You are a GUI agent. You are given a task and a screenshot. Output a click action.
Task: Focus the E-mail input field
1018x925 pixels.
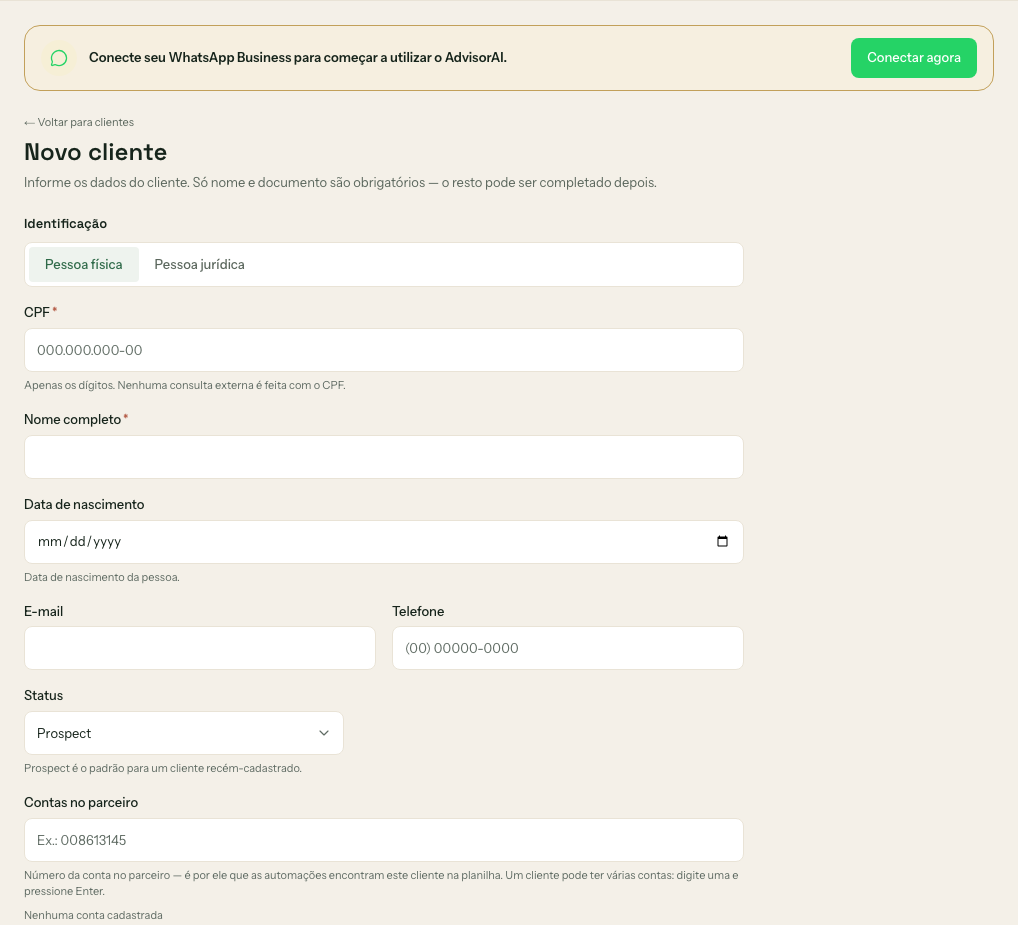tap(200, 648)
